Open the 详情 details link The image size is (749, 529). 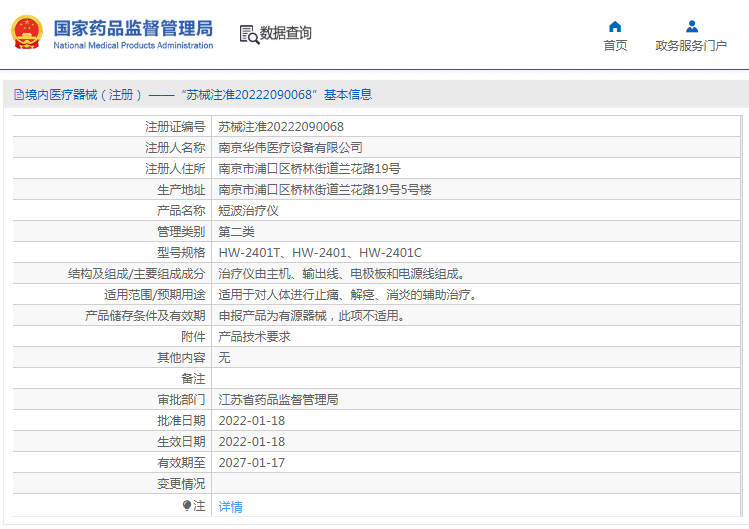tap(231, 507)
